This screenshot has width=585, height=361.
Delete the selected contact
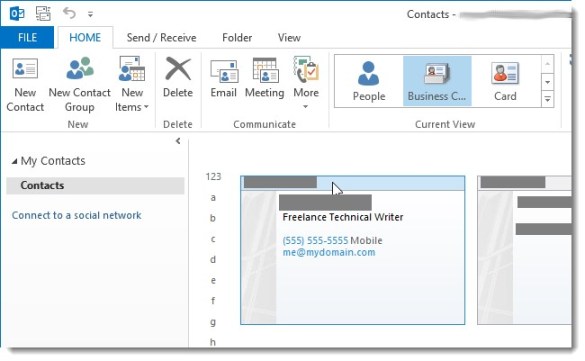point(178,78)
